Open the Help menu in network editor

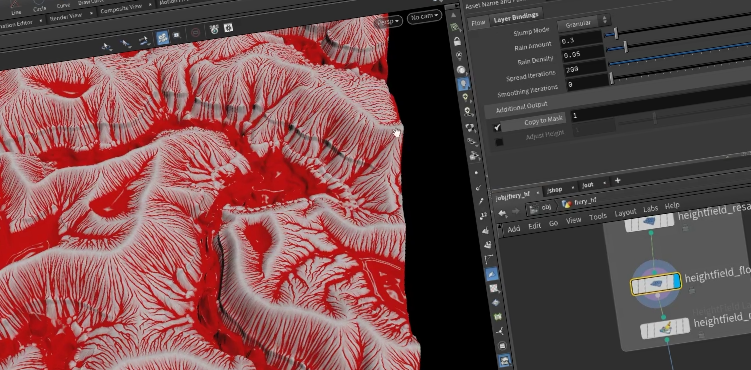click(x=672, y=205)
